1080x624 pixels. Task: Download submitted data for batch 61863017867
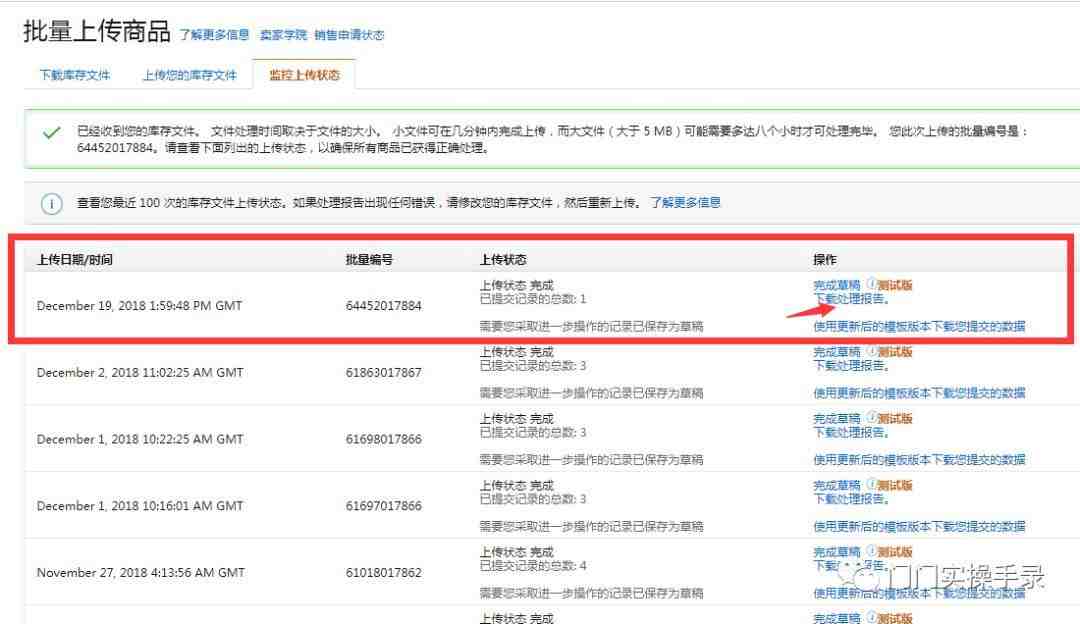tap(920, 393)
